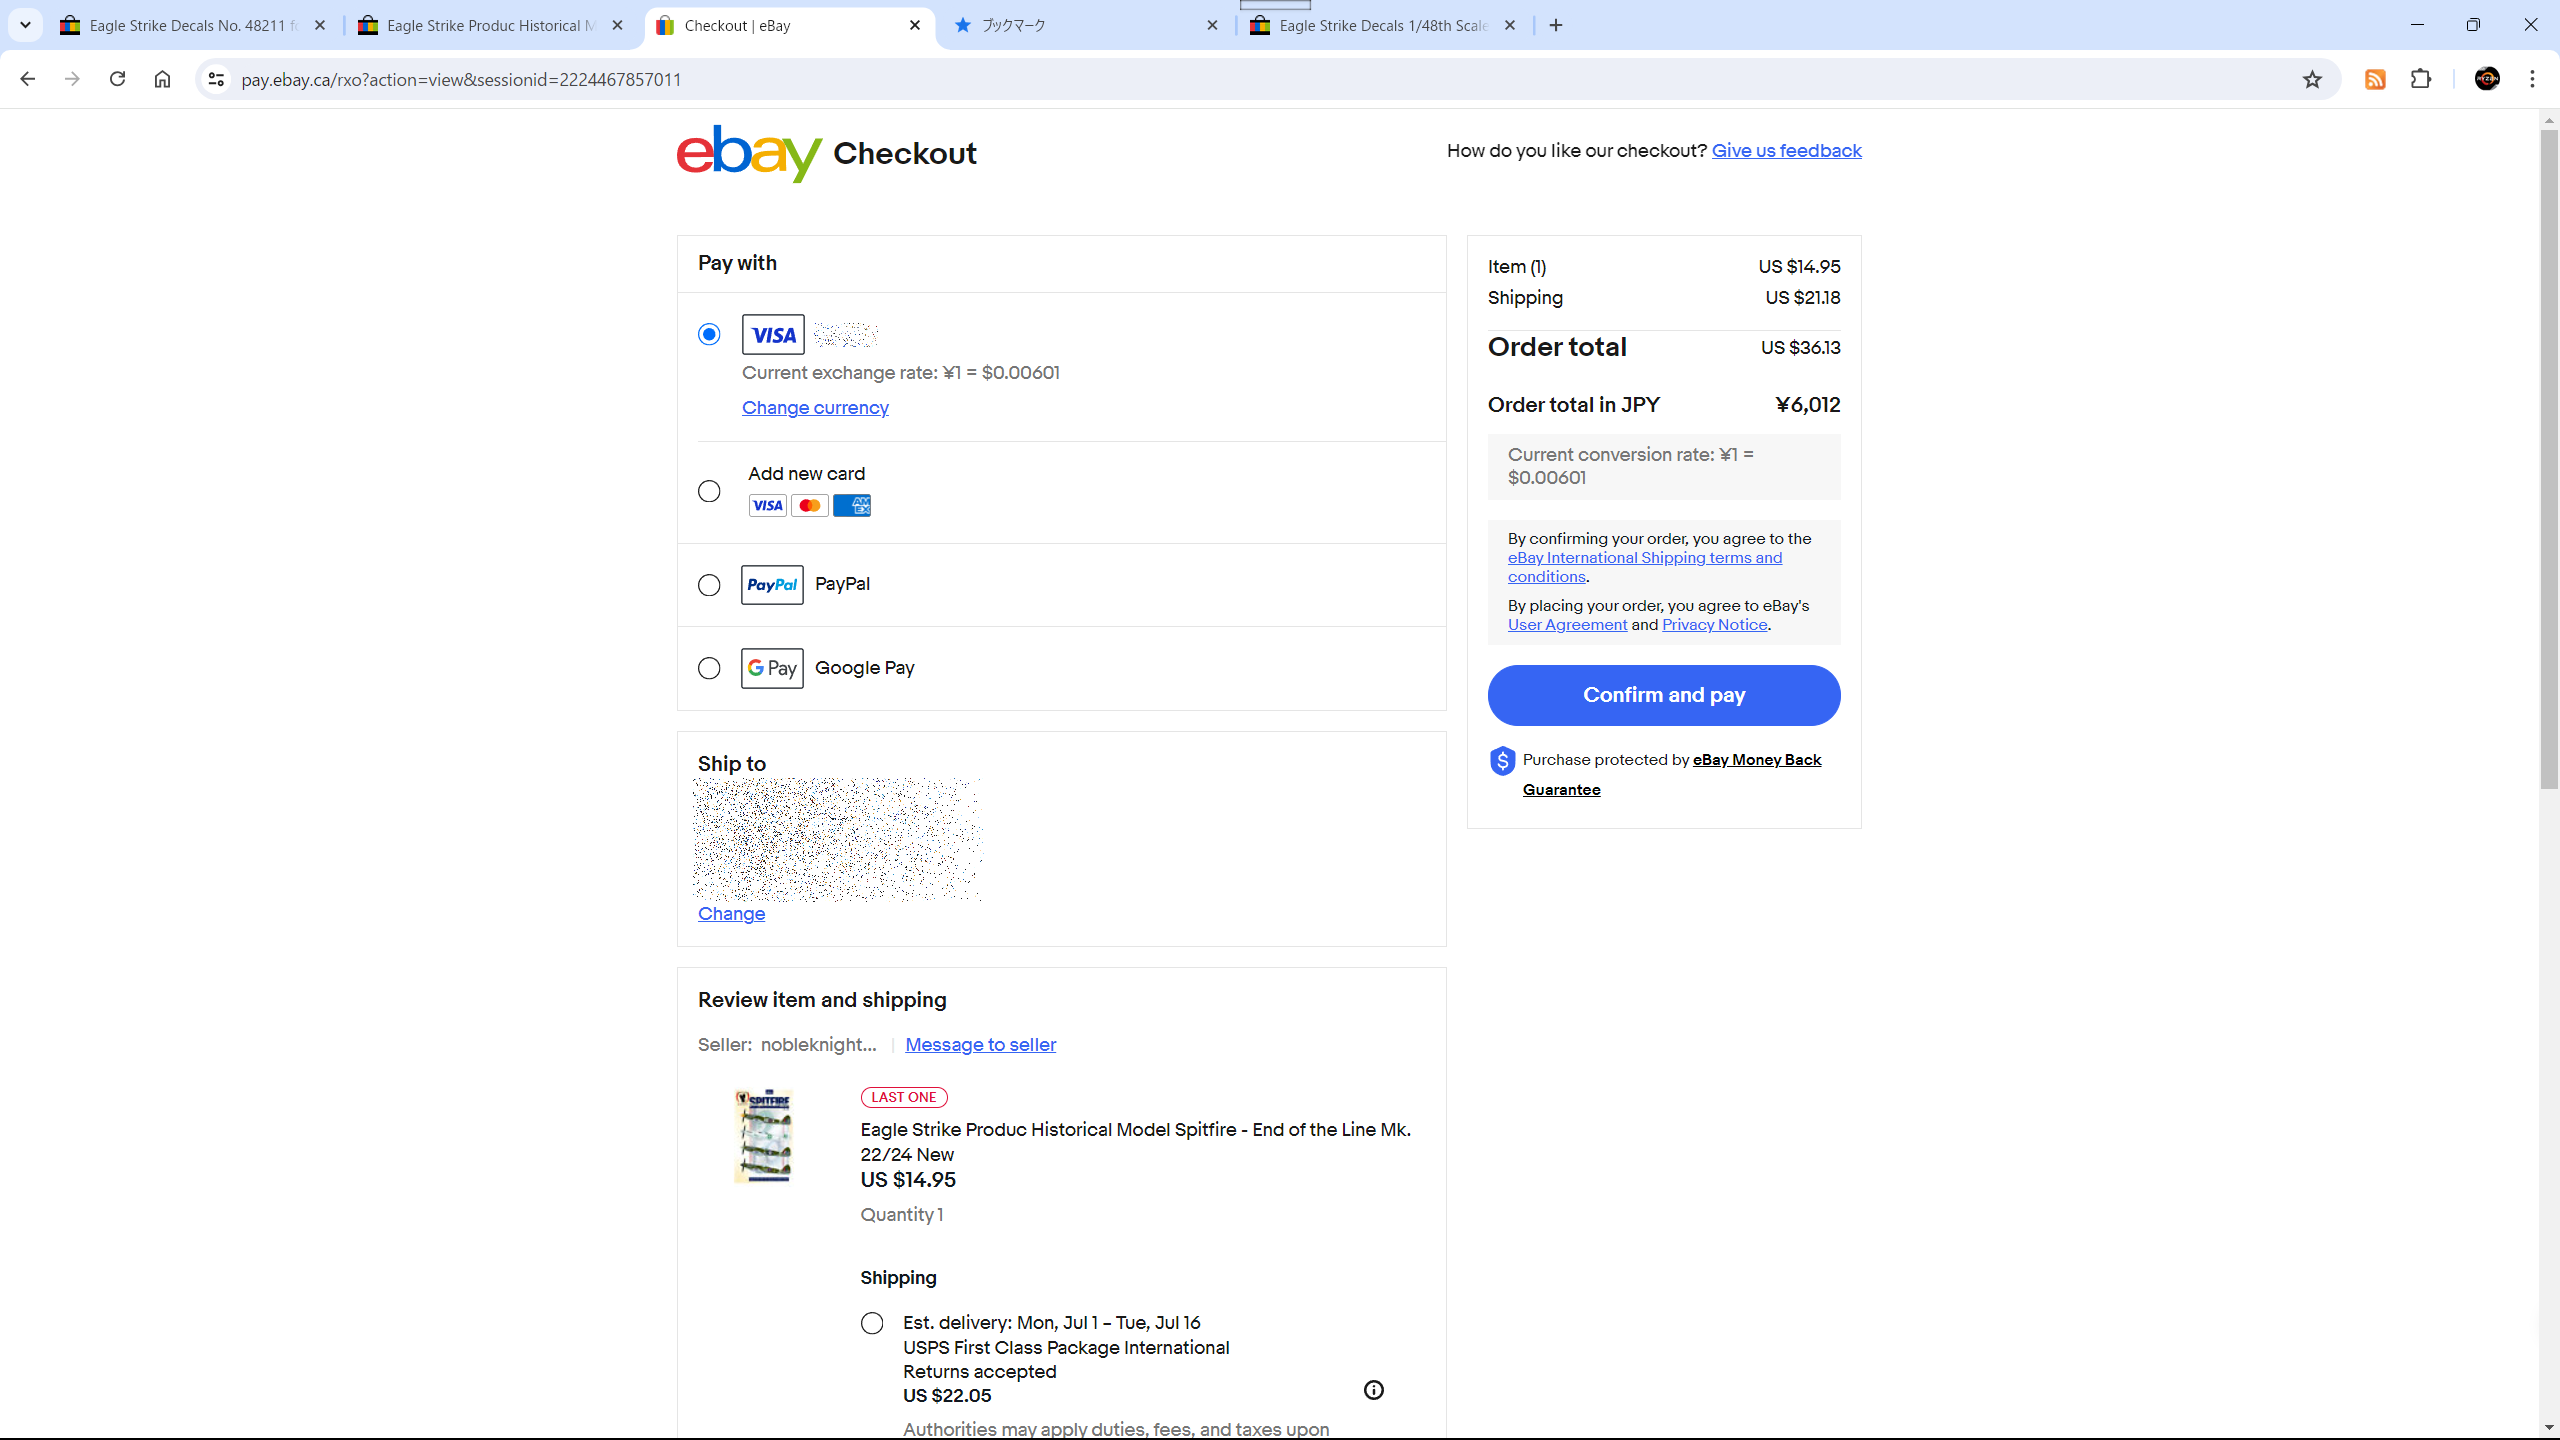Reload the checkout page
Viewport: 2560px width, 1440px height.
(117, 79)
